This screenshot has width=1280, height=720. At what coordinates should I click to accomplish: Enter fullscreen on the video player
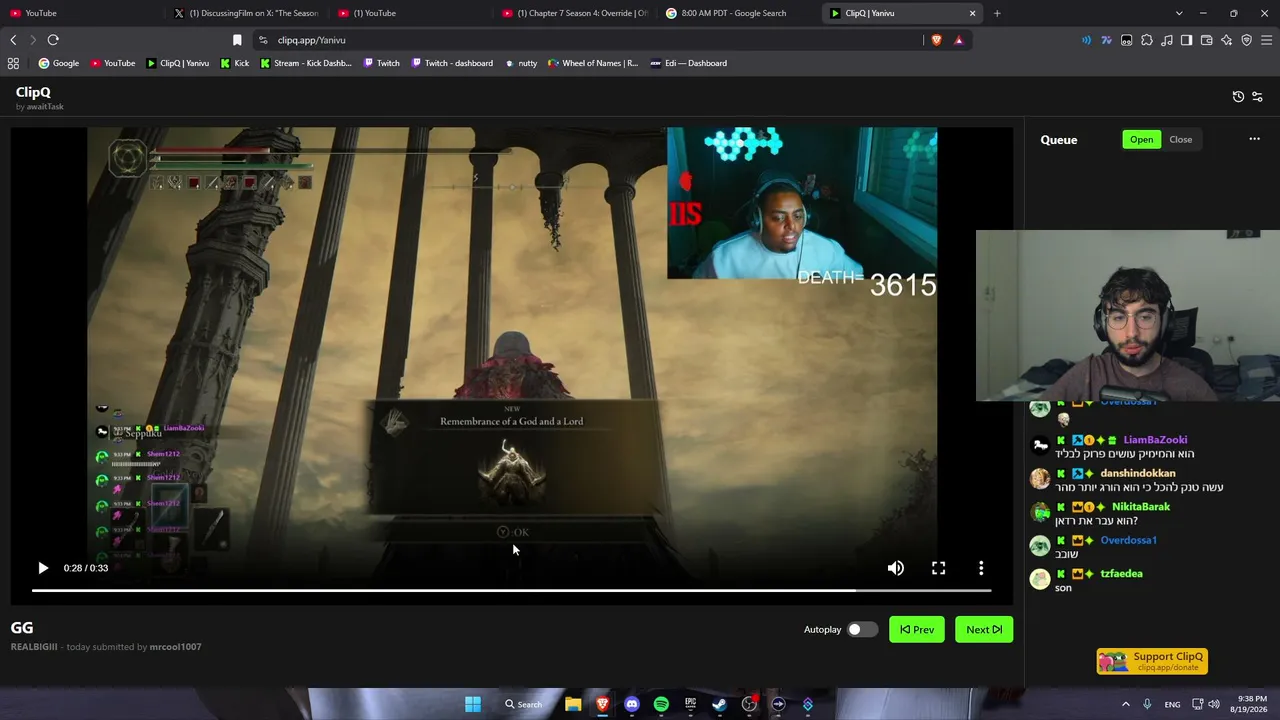939,568
